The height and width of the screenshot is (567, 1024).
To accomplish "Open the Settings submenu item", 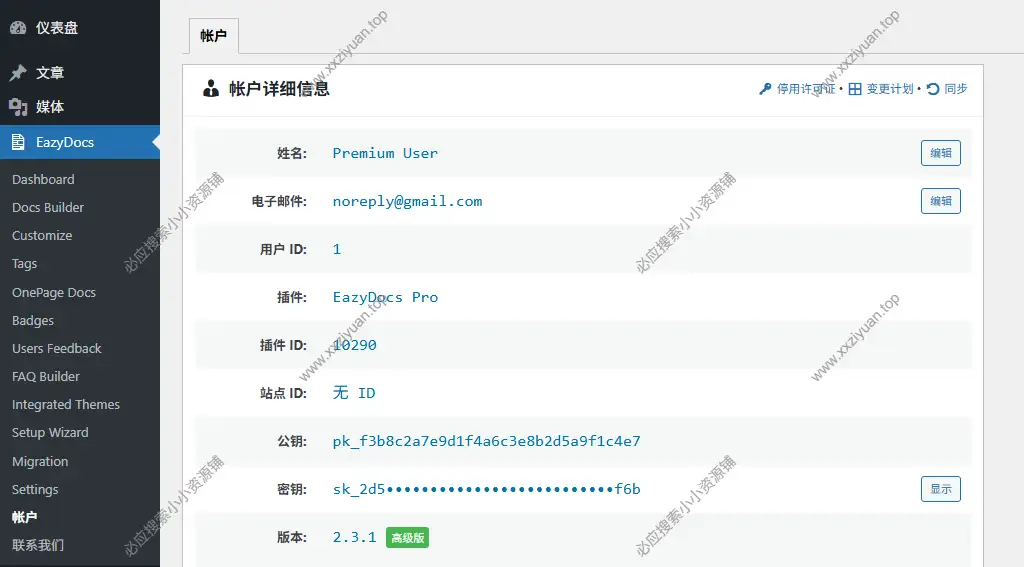I will pos(35,489).
